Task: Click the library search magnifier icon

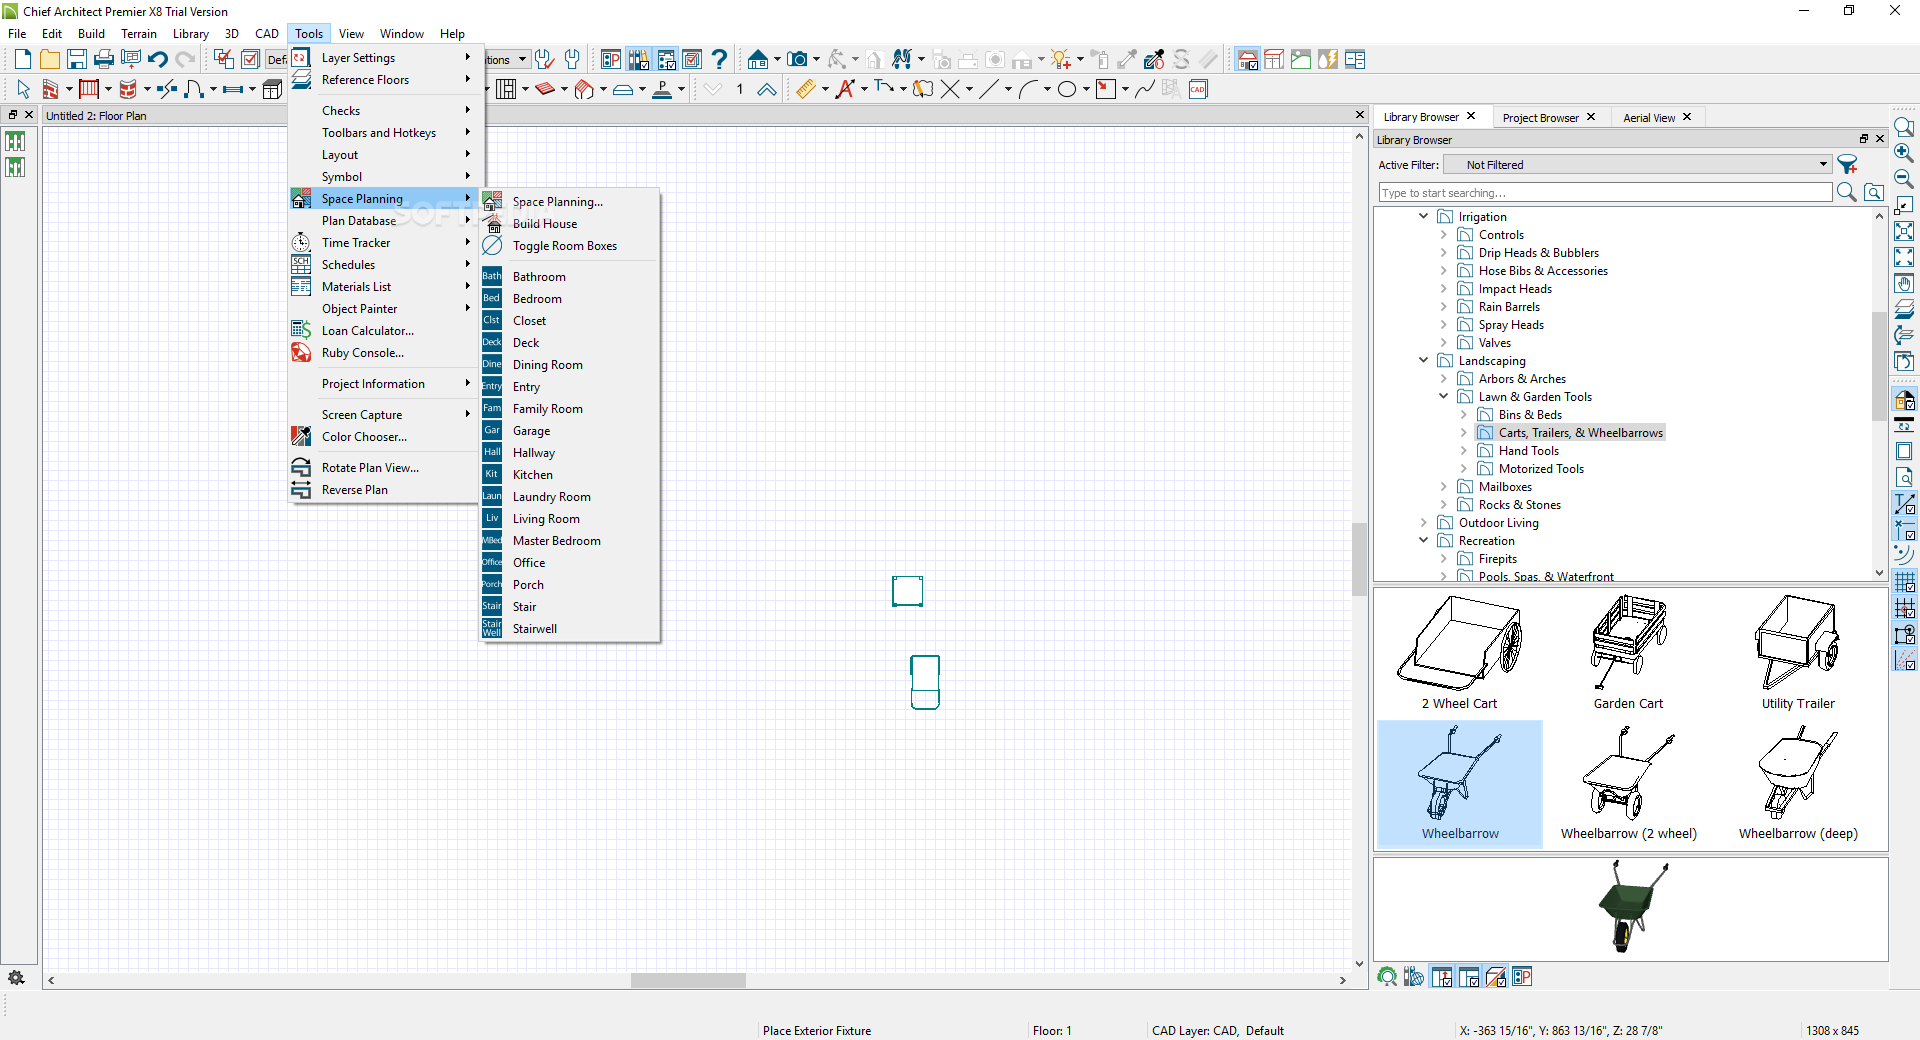Action: coord(1846,192)
